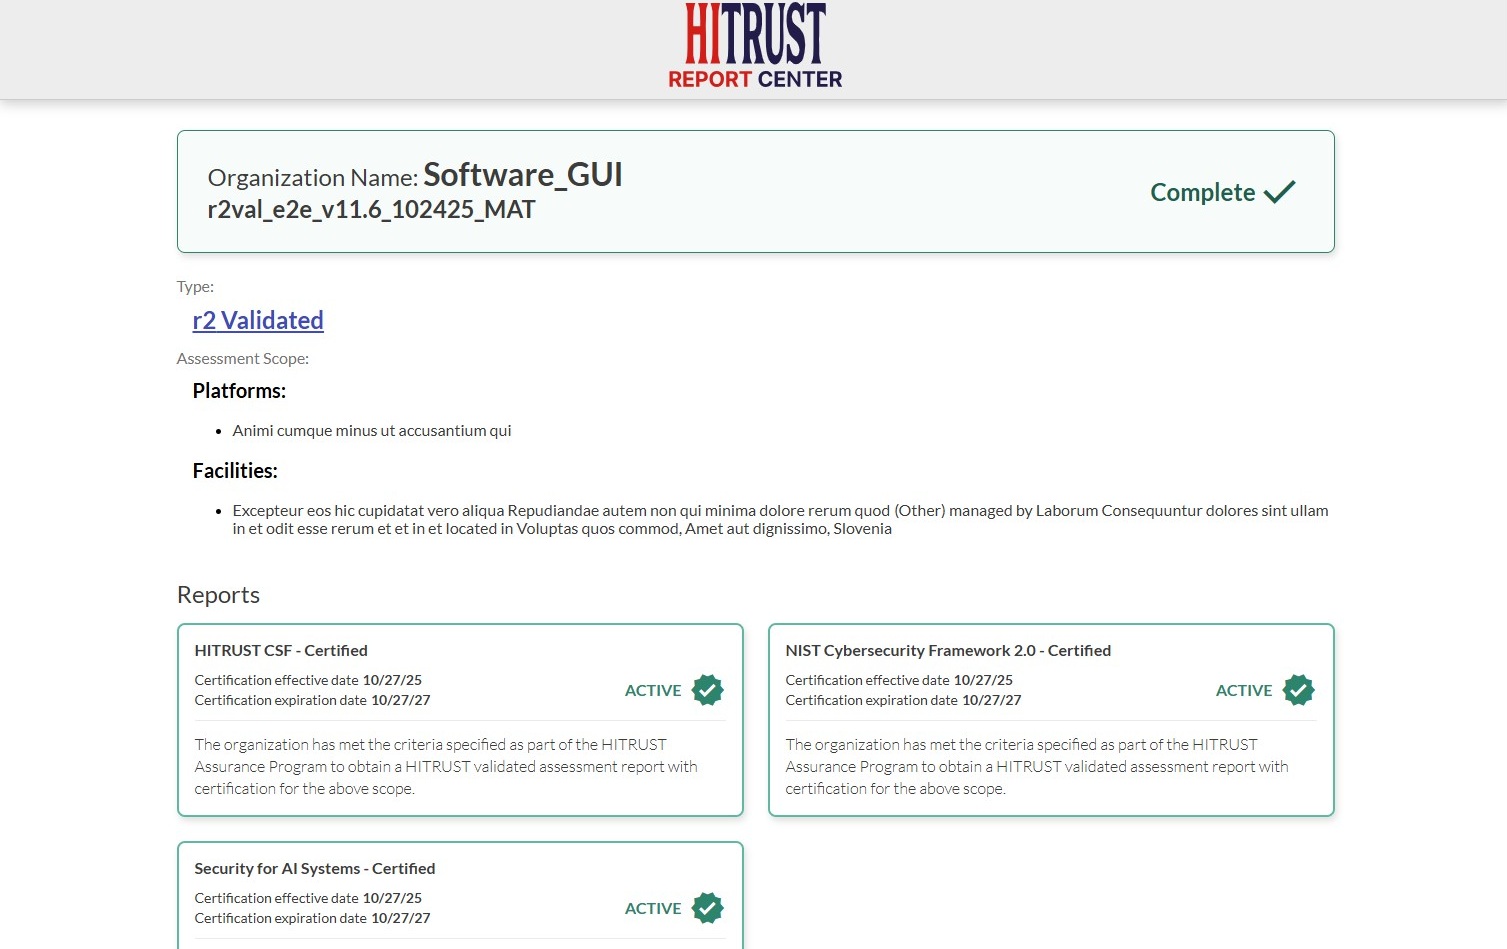Image resolution: width=1507 pixels, height=949 pixels.
Task: Click the HITRUST logo in the header
Action: [755, 34]
